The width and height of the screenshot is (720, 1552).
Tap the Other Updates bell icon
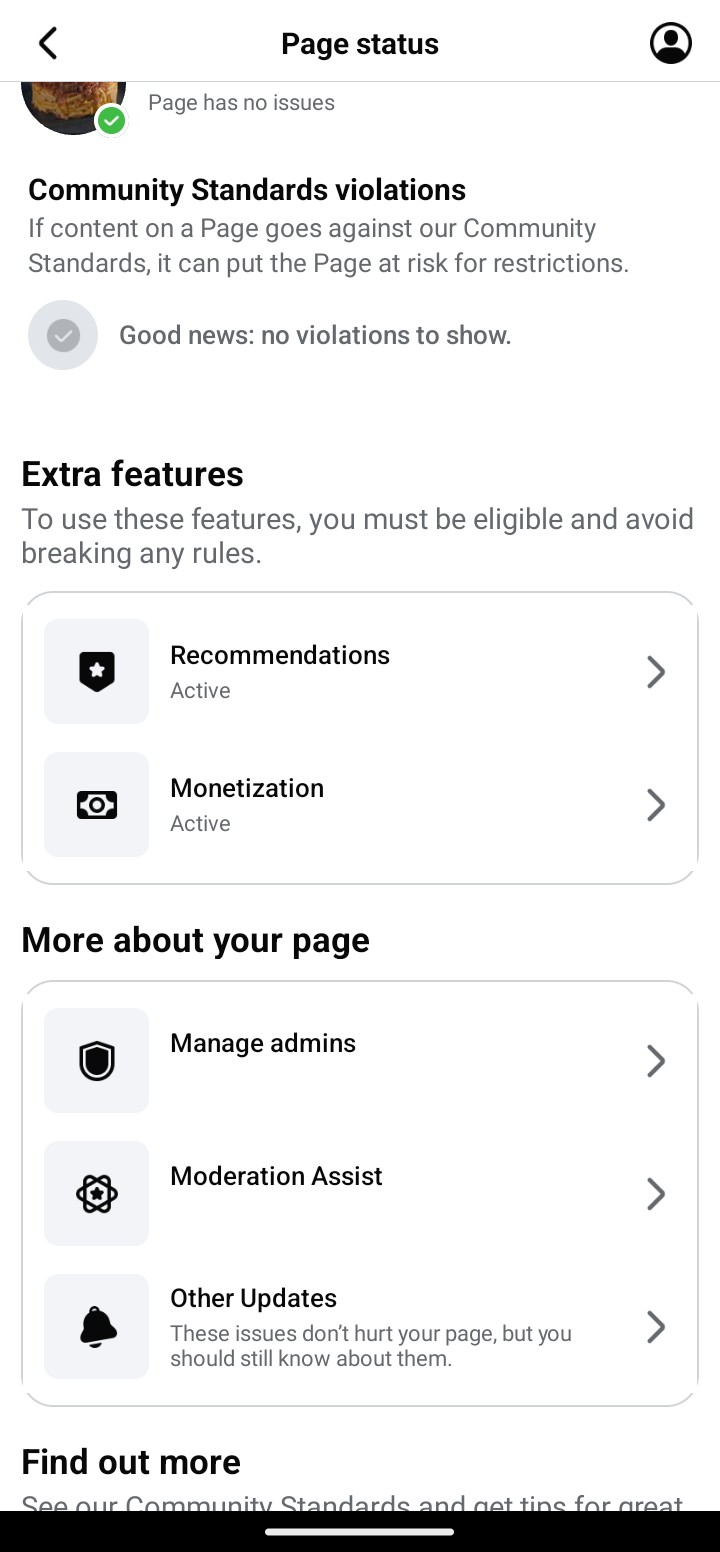[x=97, y=1327]
